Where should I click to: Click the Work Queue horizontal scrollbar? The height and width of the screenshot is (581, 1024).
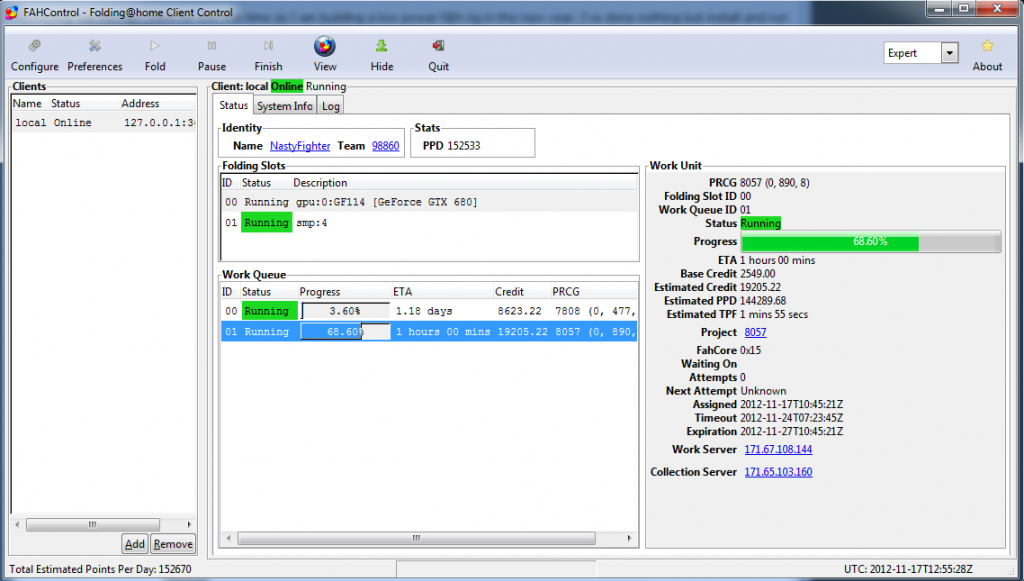[x=416, y=539]
